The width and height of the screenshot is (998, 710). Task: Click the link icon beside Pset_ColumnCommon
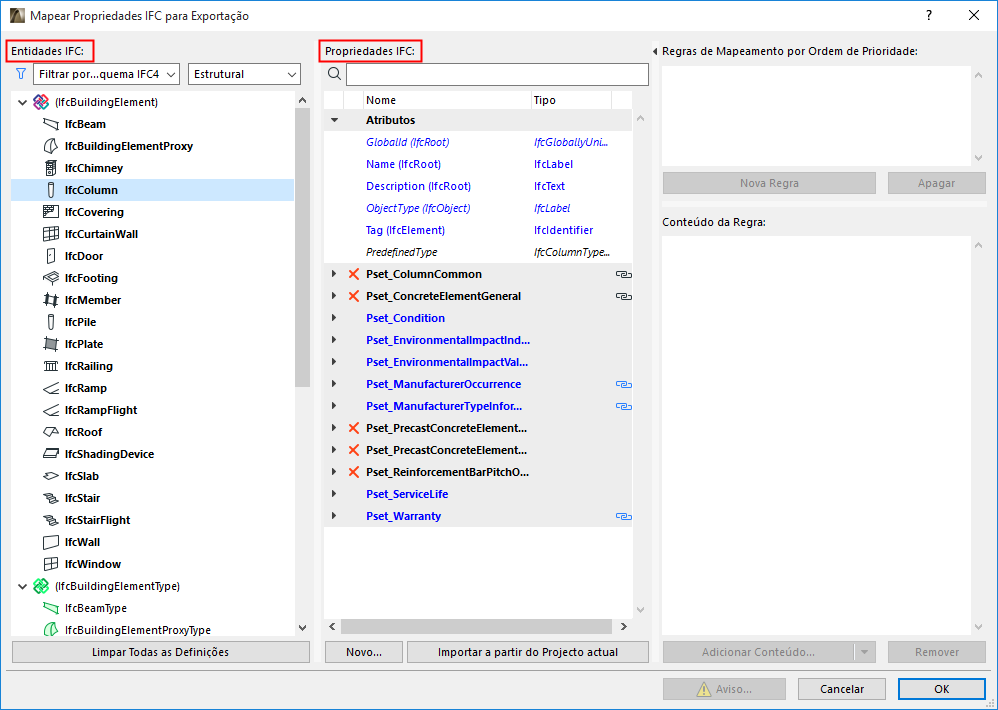pos(623,274)
